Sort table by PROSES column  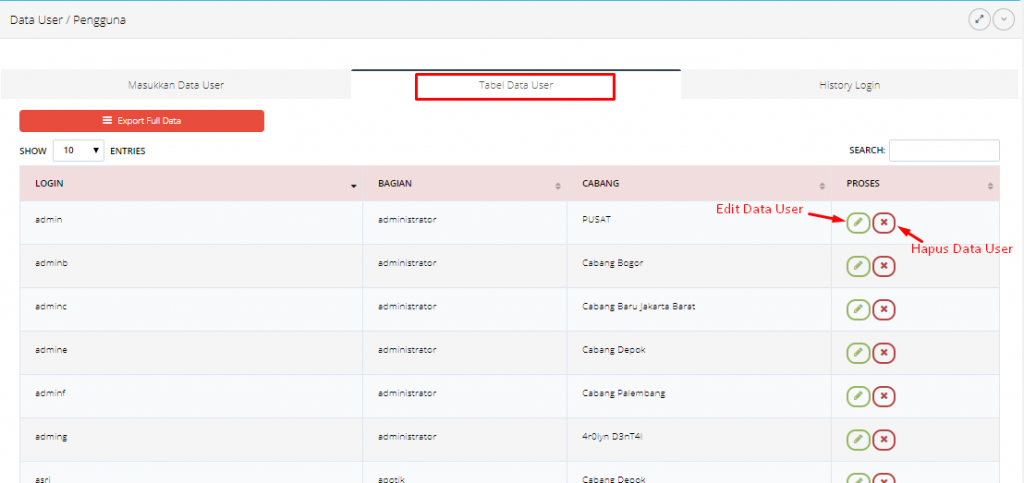point(915,185)
